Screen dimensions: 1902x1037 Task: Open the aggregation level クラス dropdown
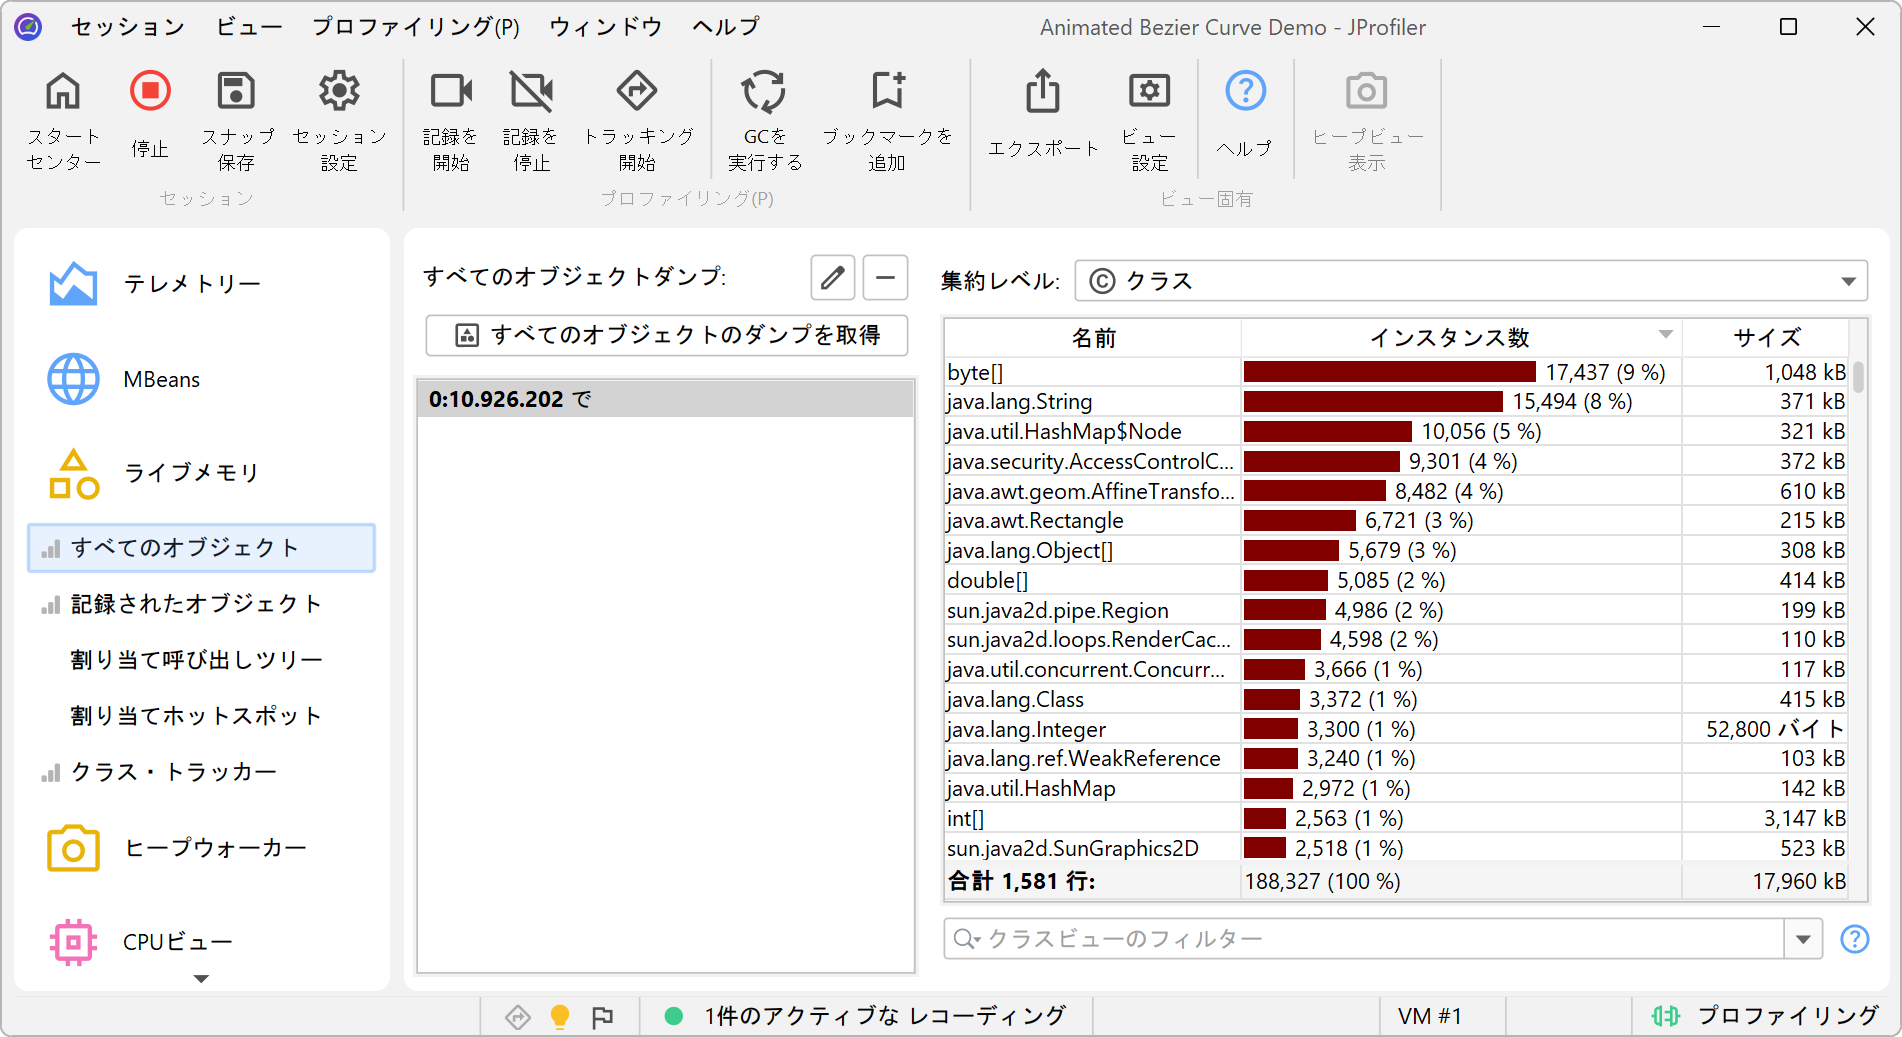pos(1470,281)
